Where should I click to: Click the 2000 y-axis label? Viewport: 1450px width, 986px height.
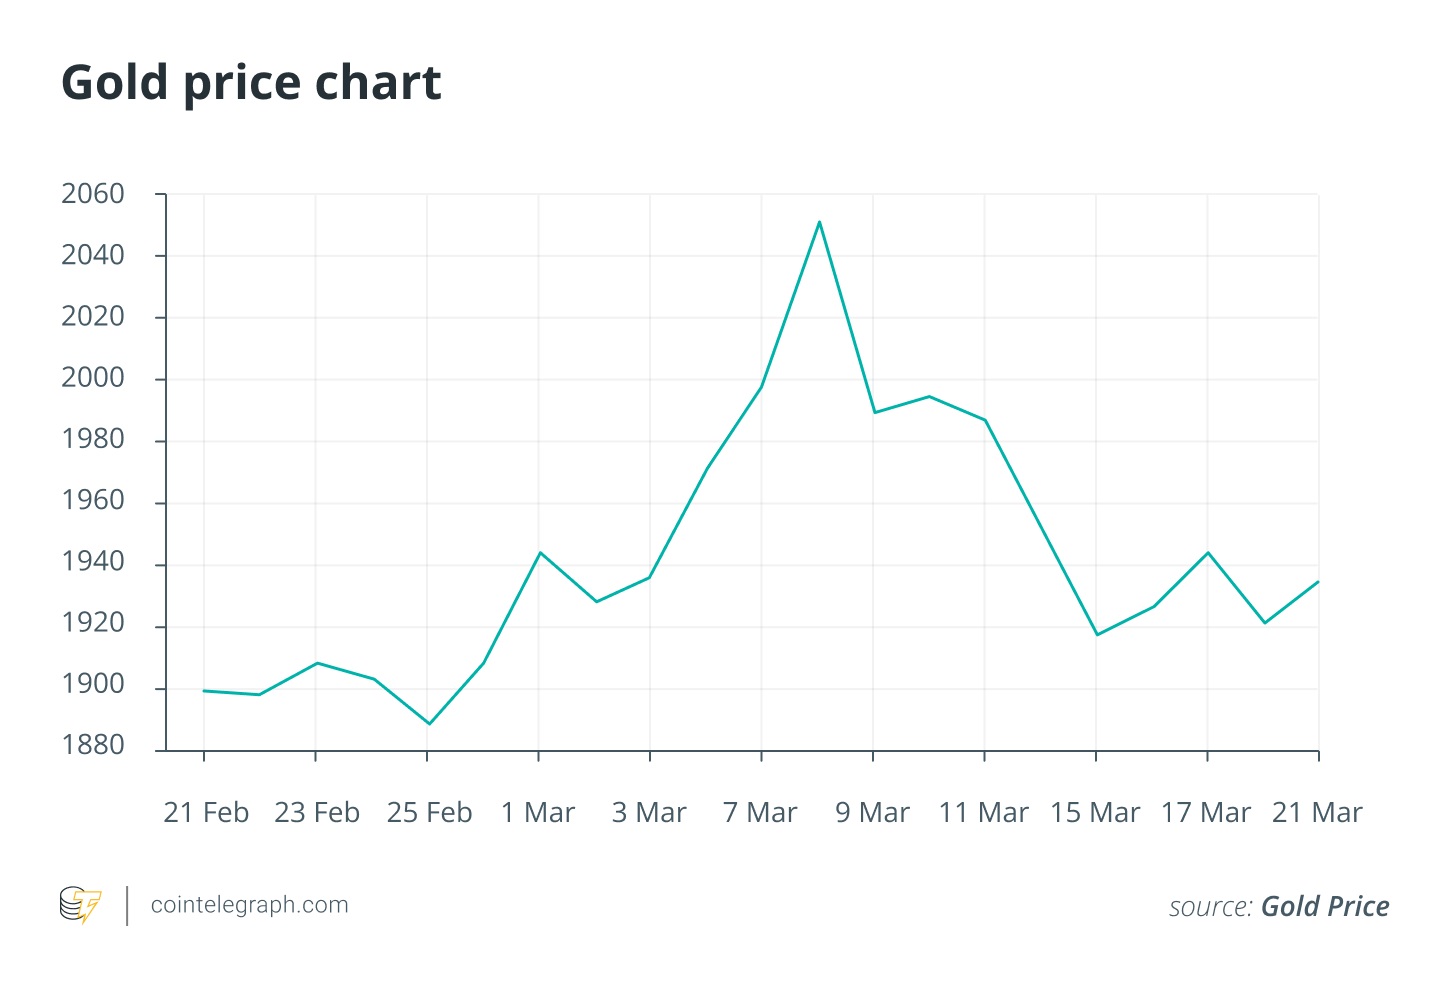(93, 378)
